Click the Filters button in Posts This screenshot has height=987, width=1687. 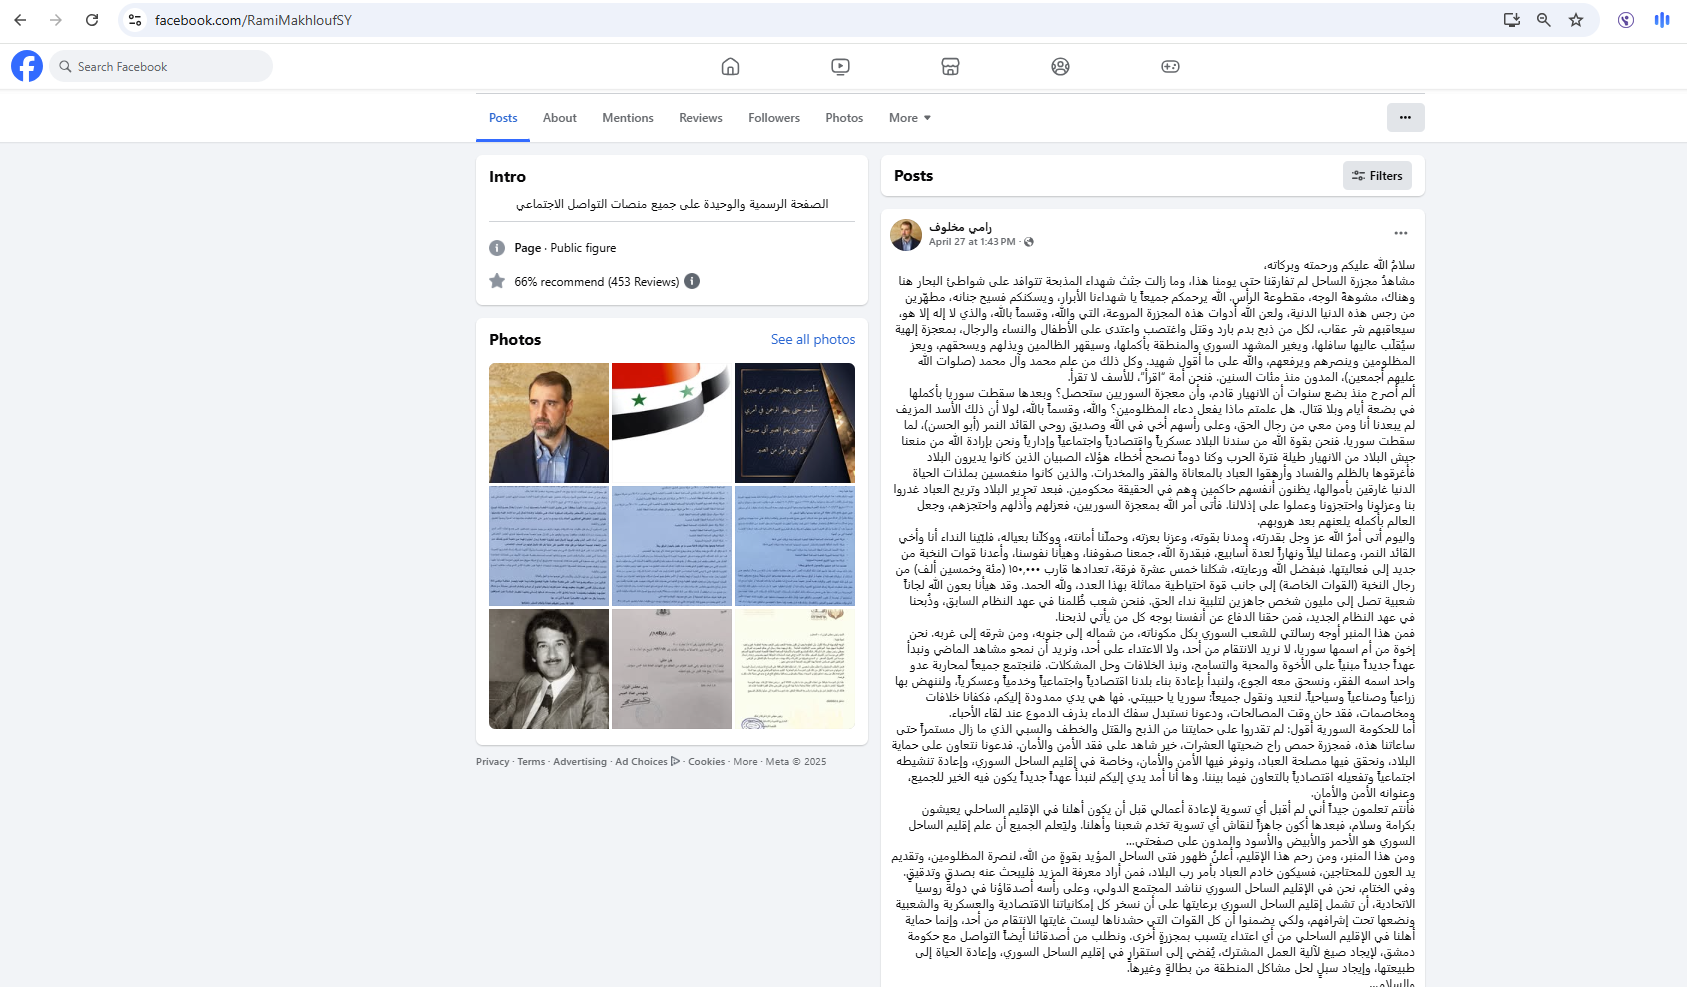(x=1377, y=175)
